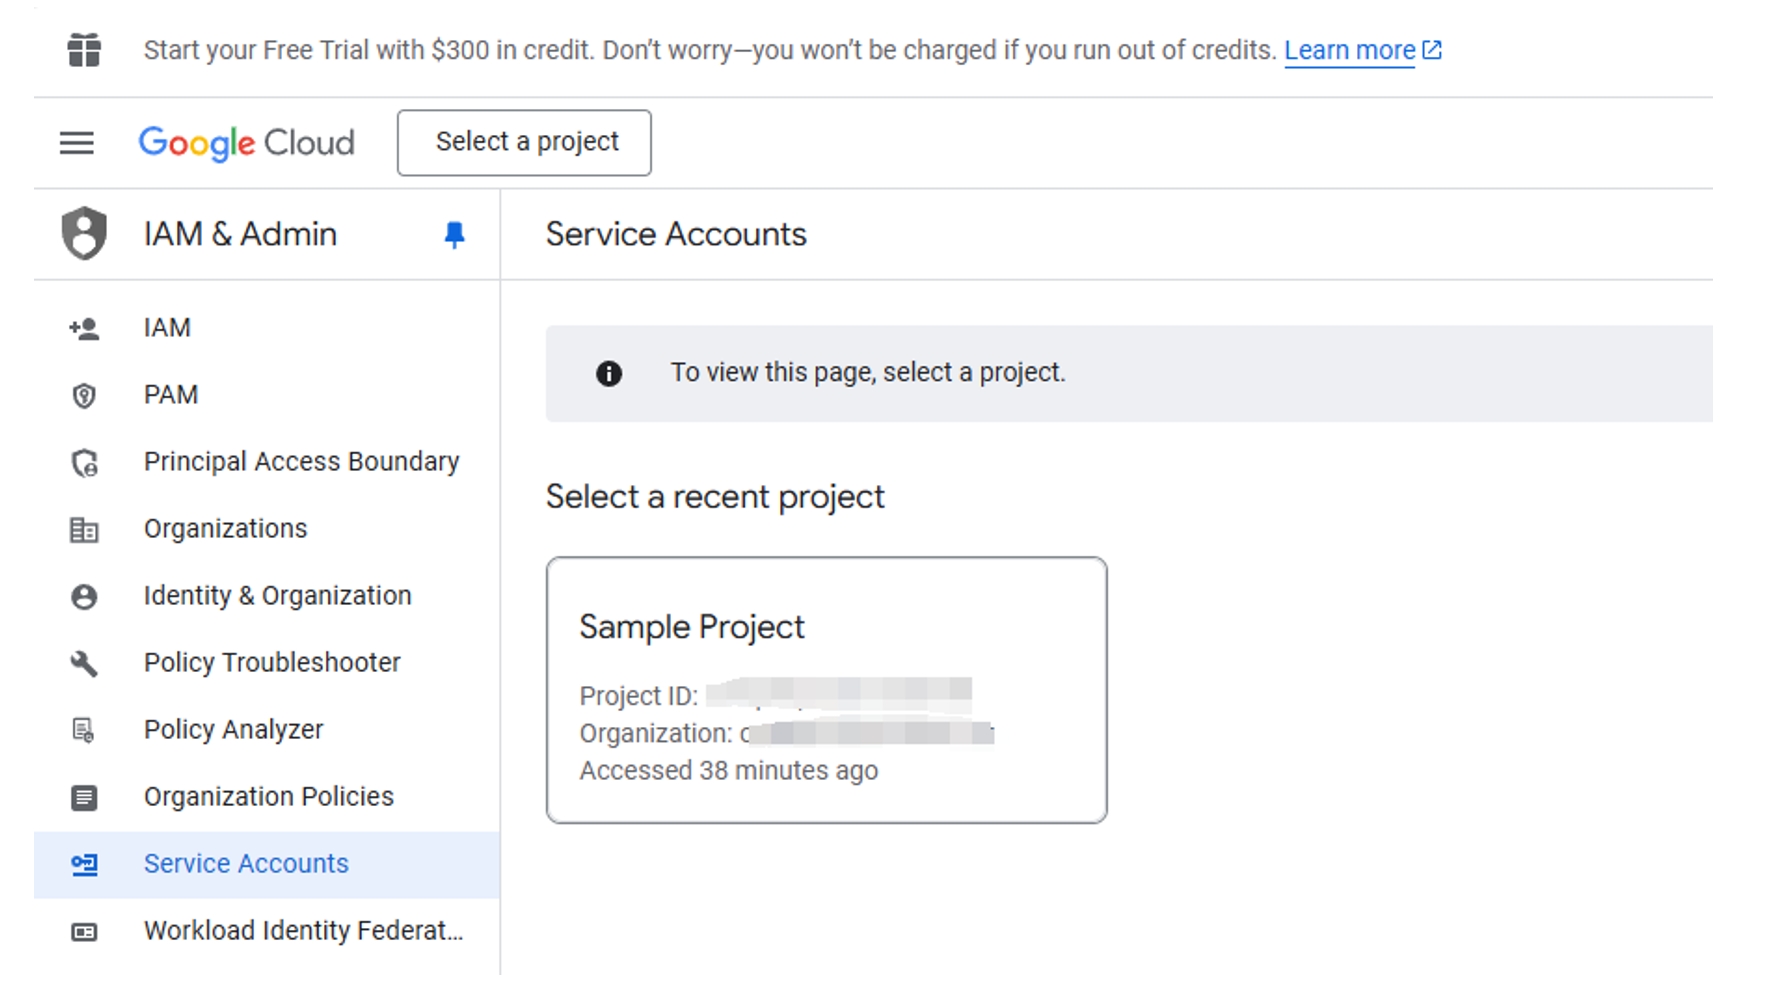Click the IAM add-person icon

[x=84, y=328]
